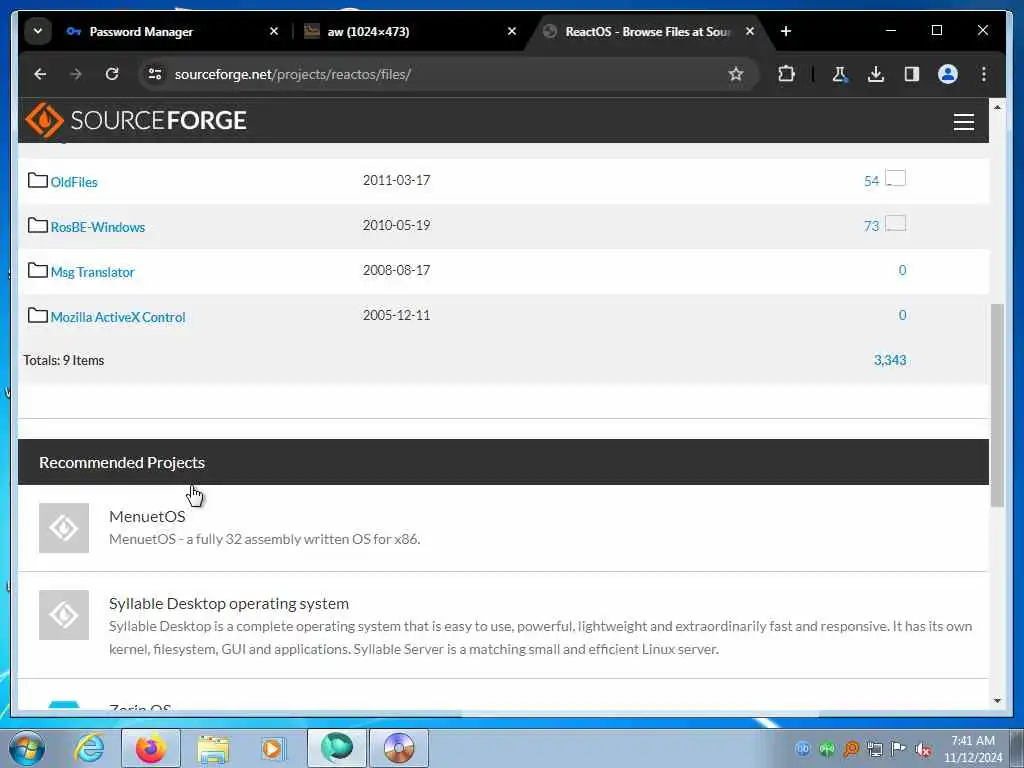Screen dimensions: 1024x768
Task: Switch to the aw (1024×473) tab
Action: coord(368,31)
